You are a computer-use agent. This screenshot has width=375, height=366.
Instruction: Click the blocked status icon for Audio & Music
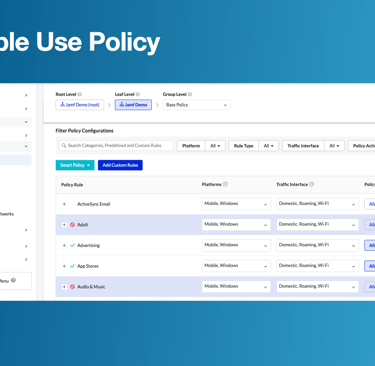(72, 287)
